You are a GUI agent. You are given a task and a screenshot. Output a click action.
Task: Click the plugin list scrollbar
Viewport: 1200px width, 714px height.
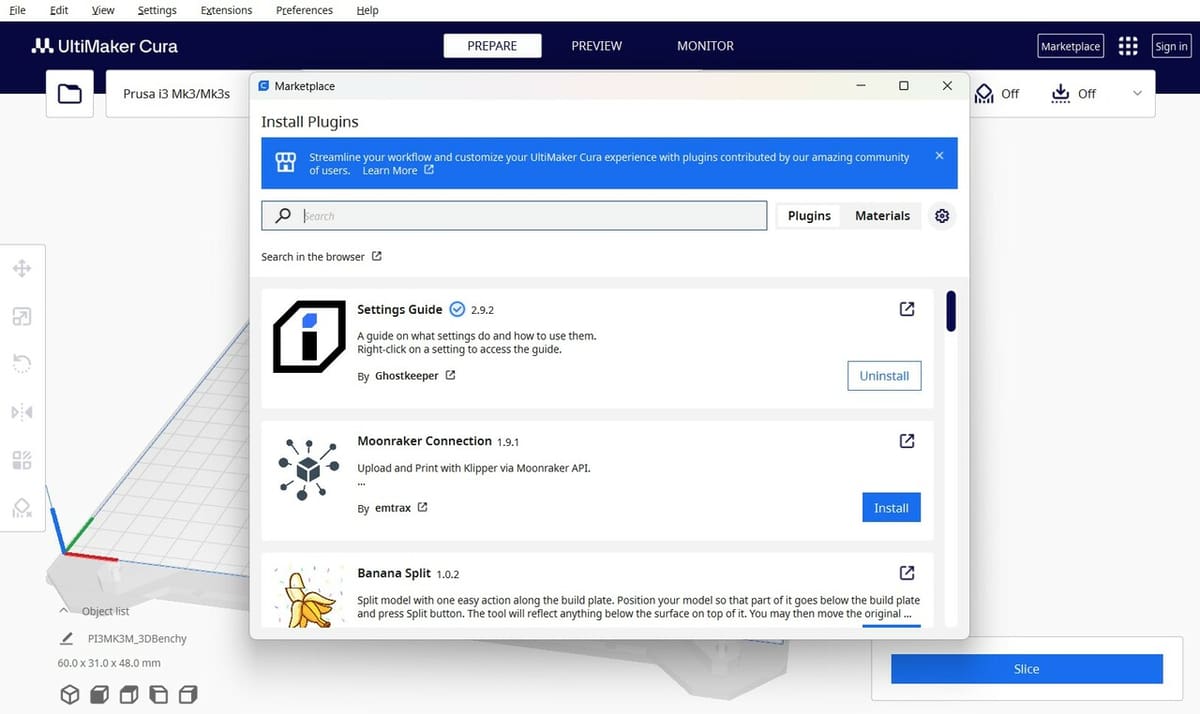tap(951, 311)
